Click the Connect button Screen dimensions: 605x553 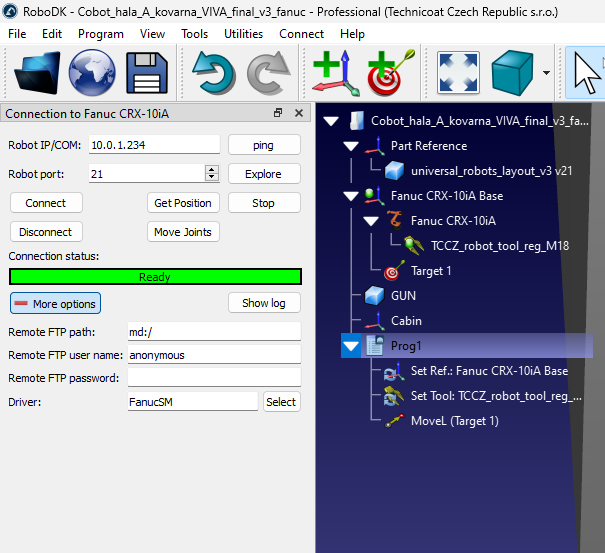[x=46, y=203]
